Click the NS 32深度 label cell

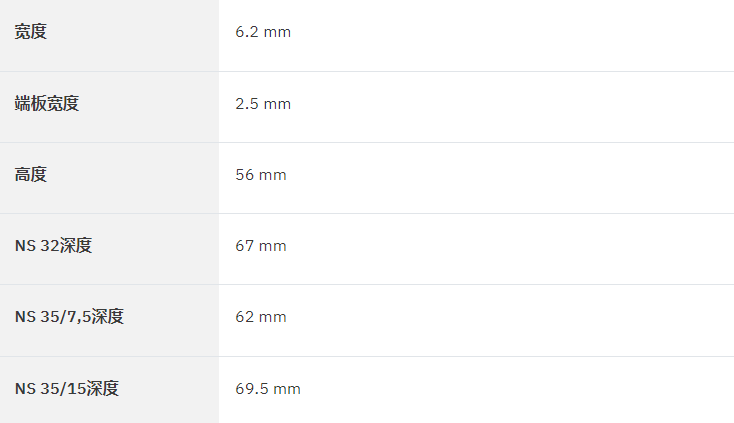109,249
